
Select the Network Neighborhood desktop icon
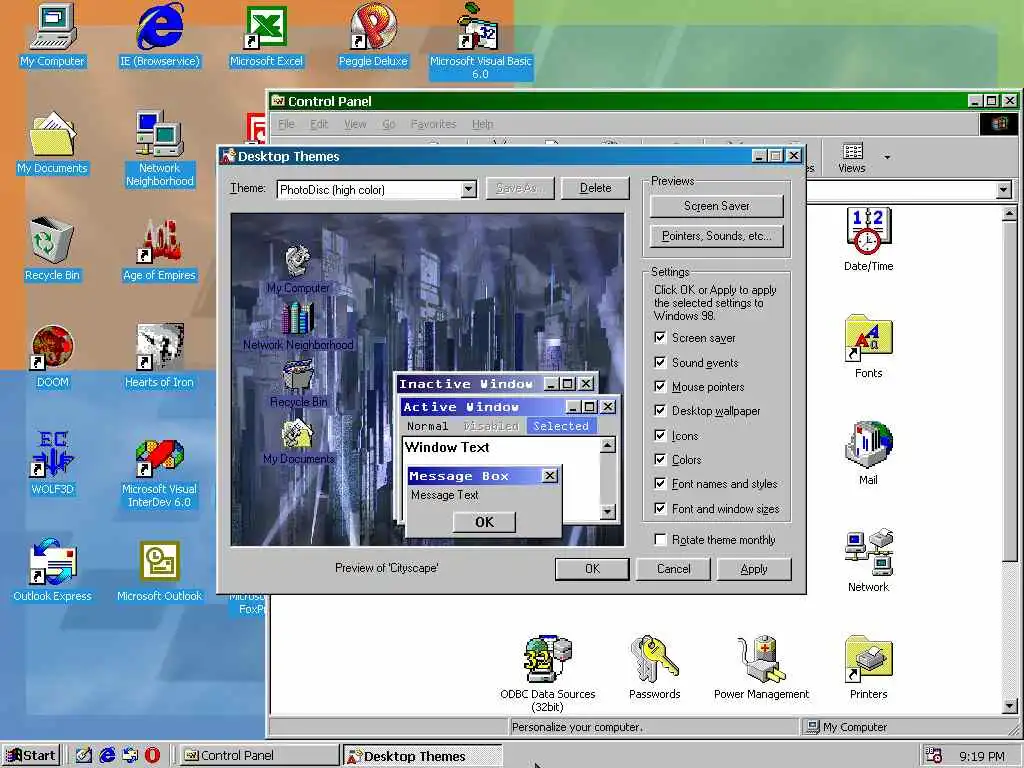(x=159, y=149)
